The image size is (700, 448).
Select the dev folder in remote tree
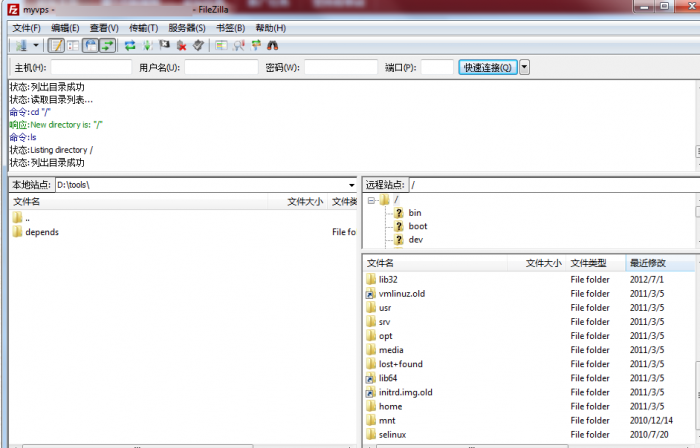[x=416, y=240]
